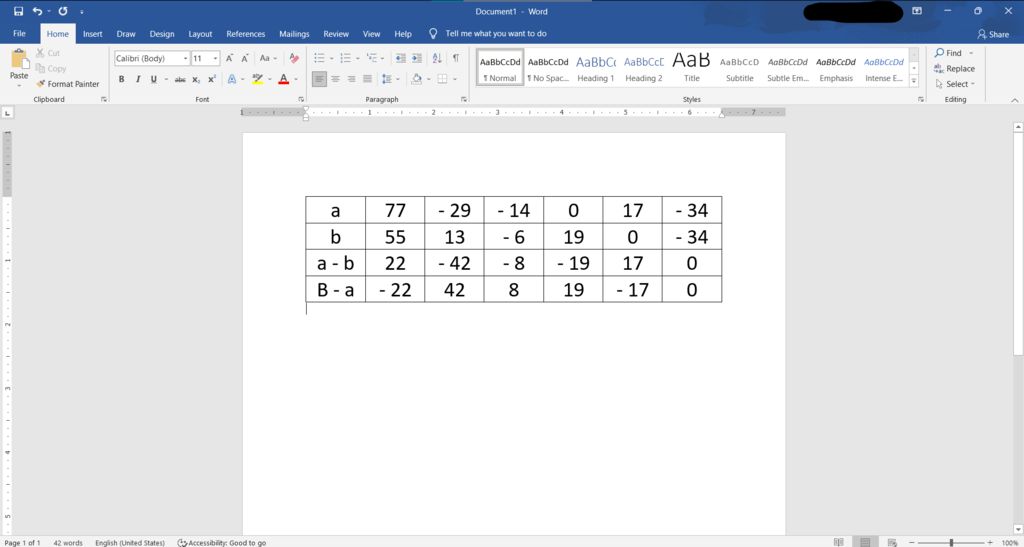Click the yellow text highlight color button

tap(257, 79)
